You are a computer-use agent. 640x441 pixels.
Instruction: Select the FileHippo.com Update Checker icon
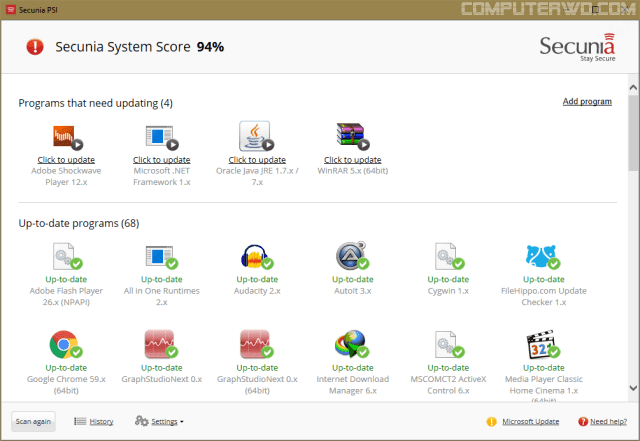point(543,257)
